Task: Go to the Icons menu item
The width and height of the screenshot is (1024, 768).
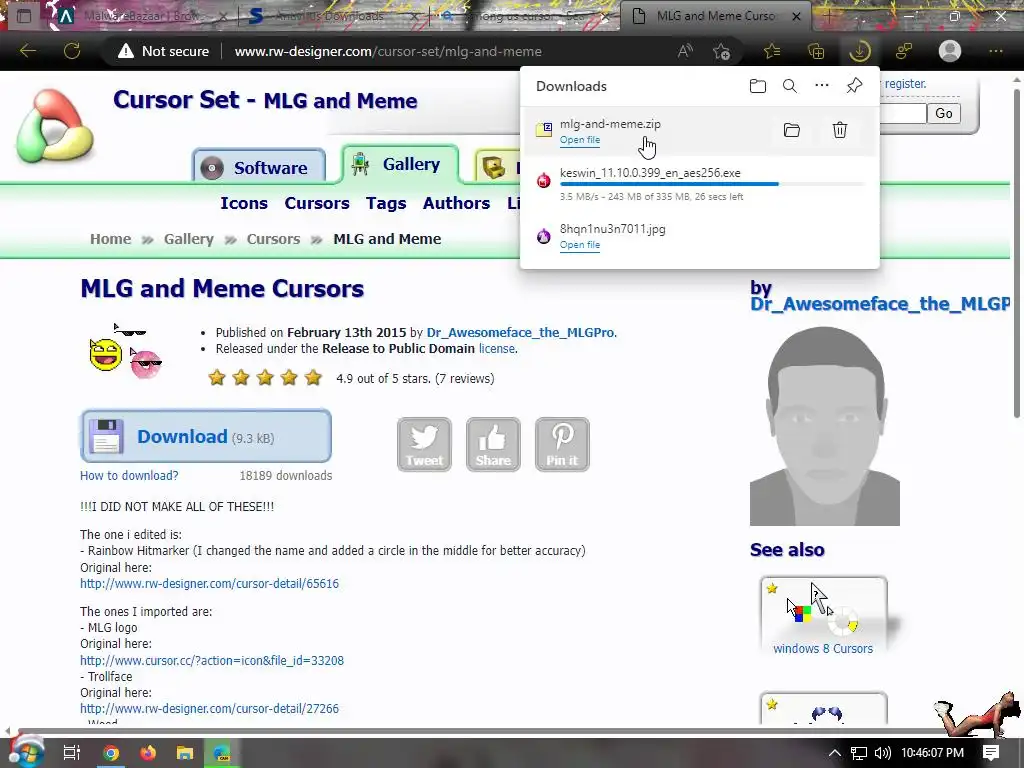Action: click(x=244, y=203)
